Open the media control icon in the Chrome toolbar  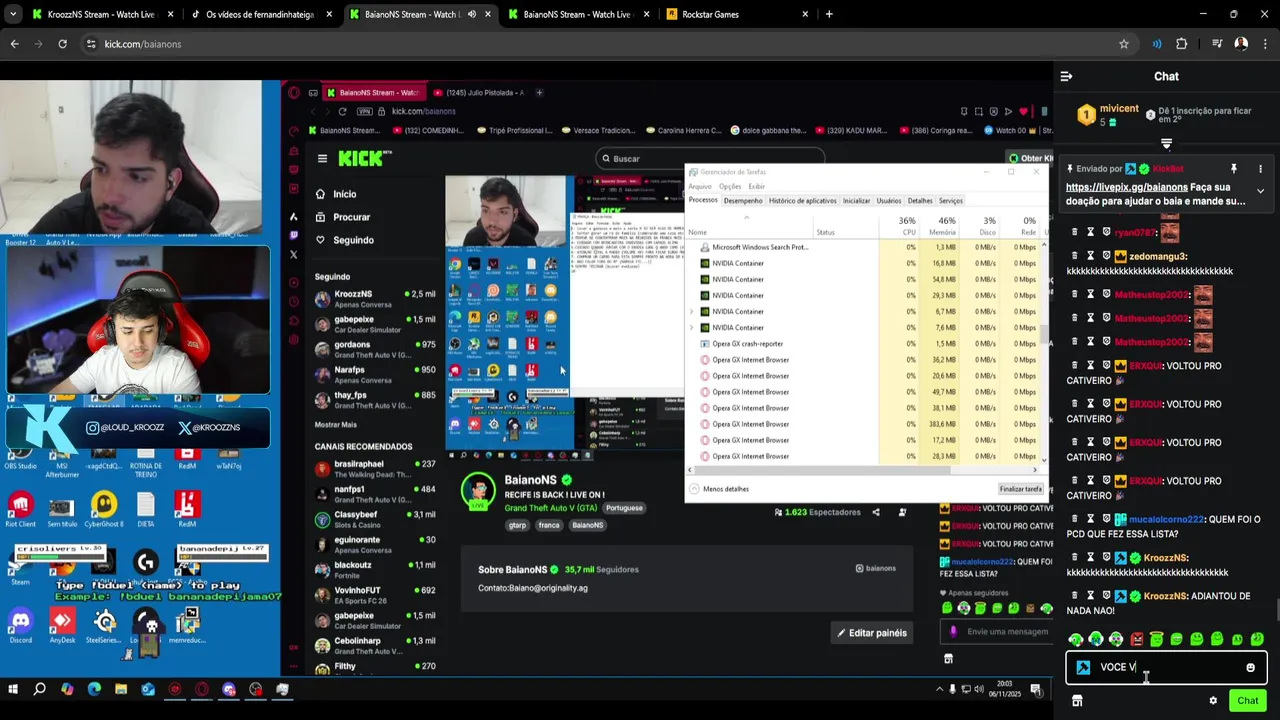(1217, 44)
